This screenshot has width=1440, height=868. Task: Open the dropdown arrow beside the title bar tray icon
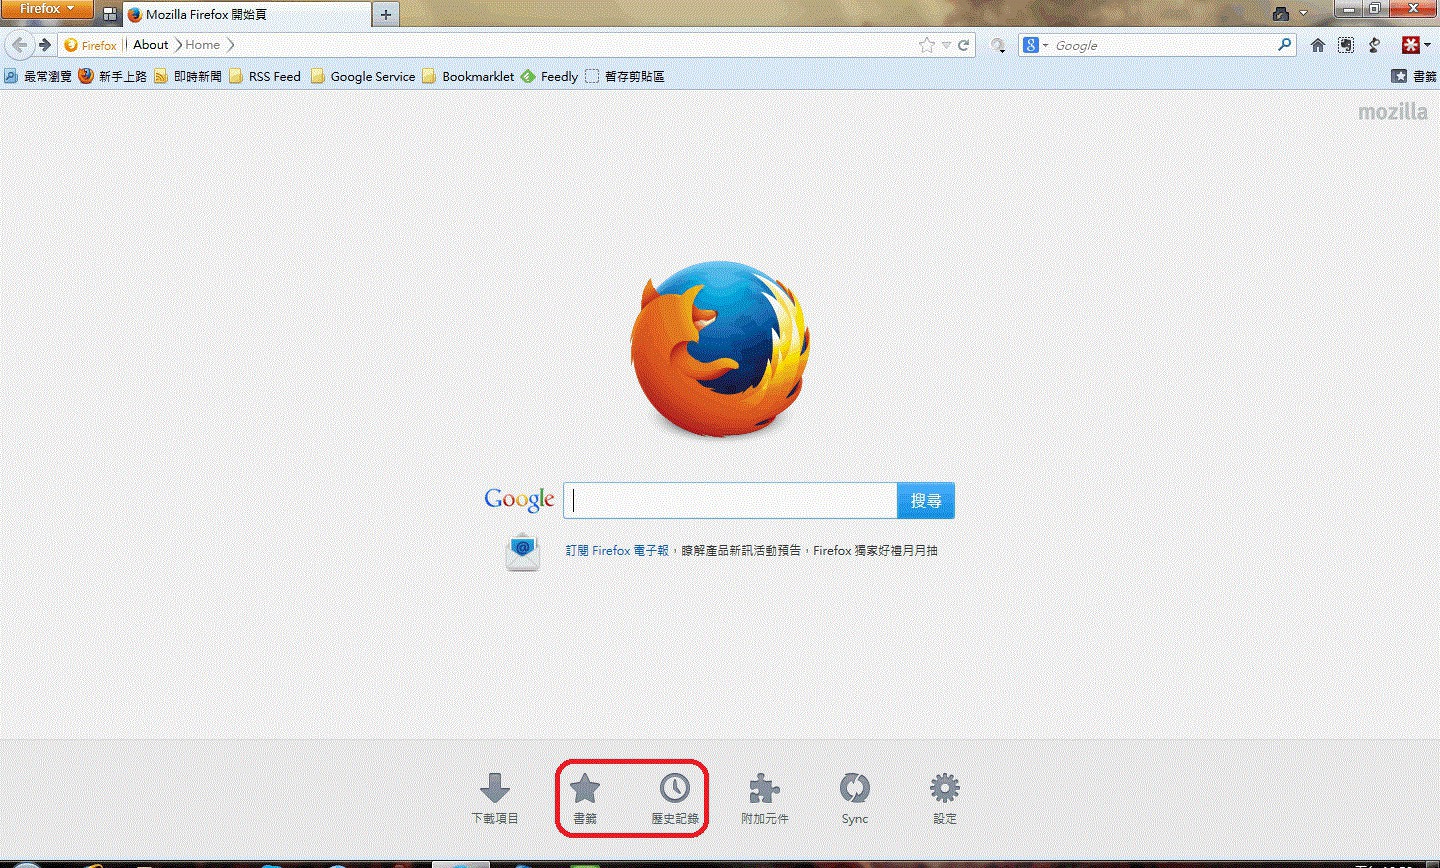(1303, 13)
